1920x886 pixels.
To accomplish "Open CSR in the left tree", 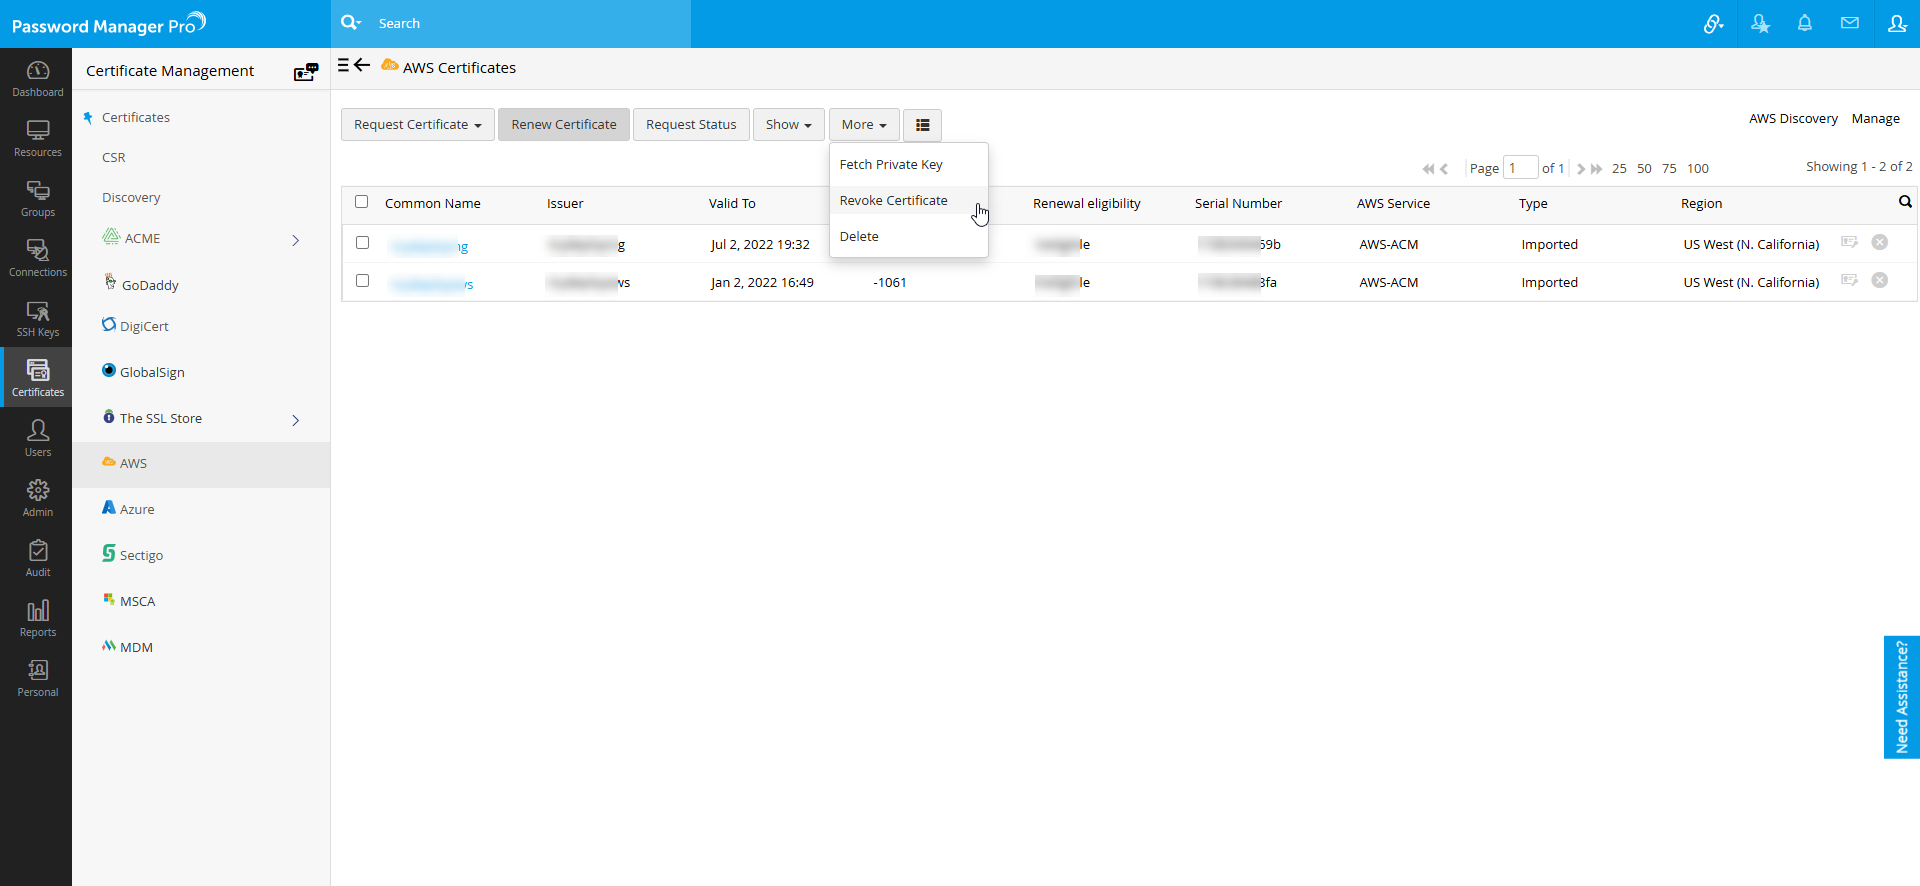I will pyautogui.click(x=114, y=157).
